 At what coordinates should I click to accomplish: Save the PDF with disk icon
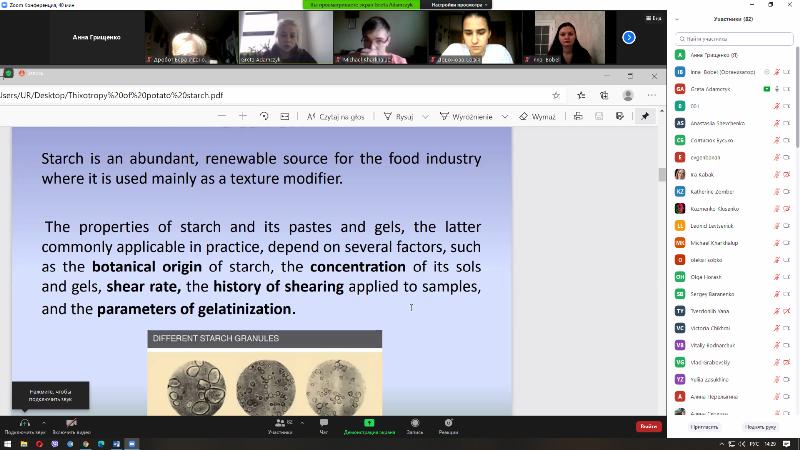(x=599, y=116)
